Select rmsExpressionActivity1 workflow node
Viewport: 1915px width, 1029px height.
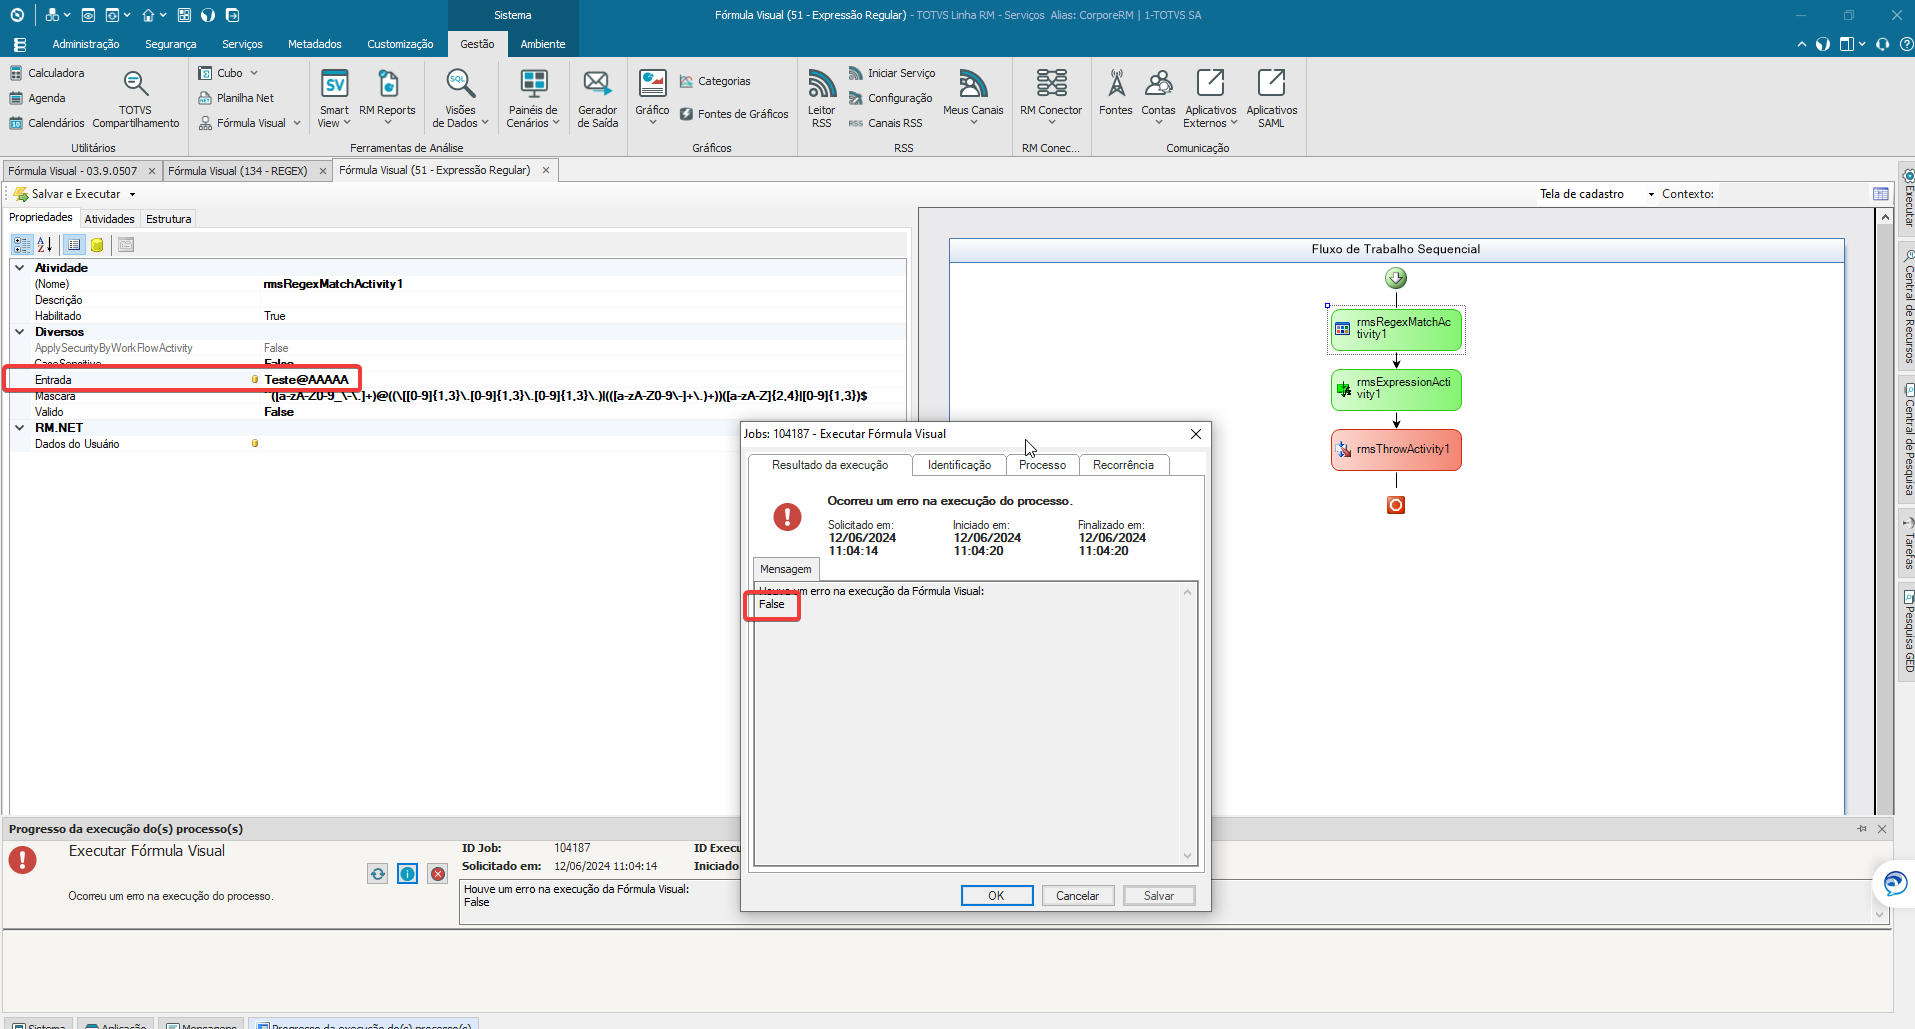(x=1396, y=389)
